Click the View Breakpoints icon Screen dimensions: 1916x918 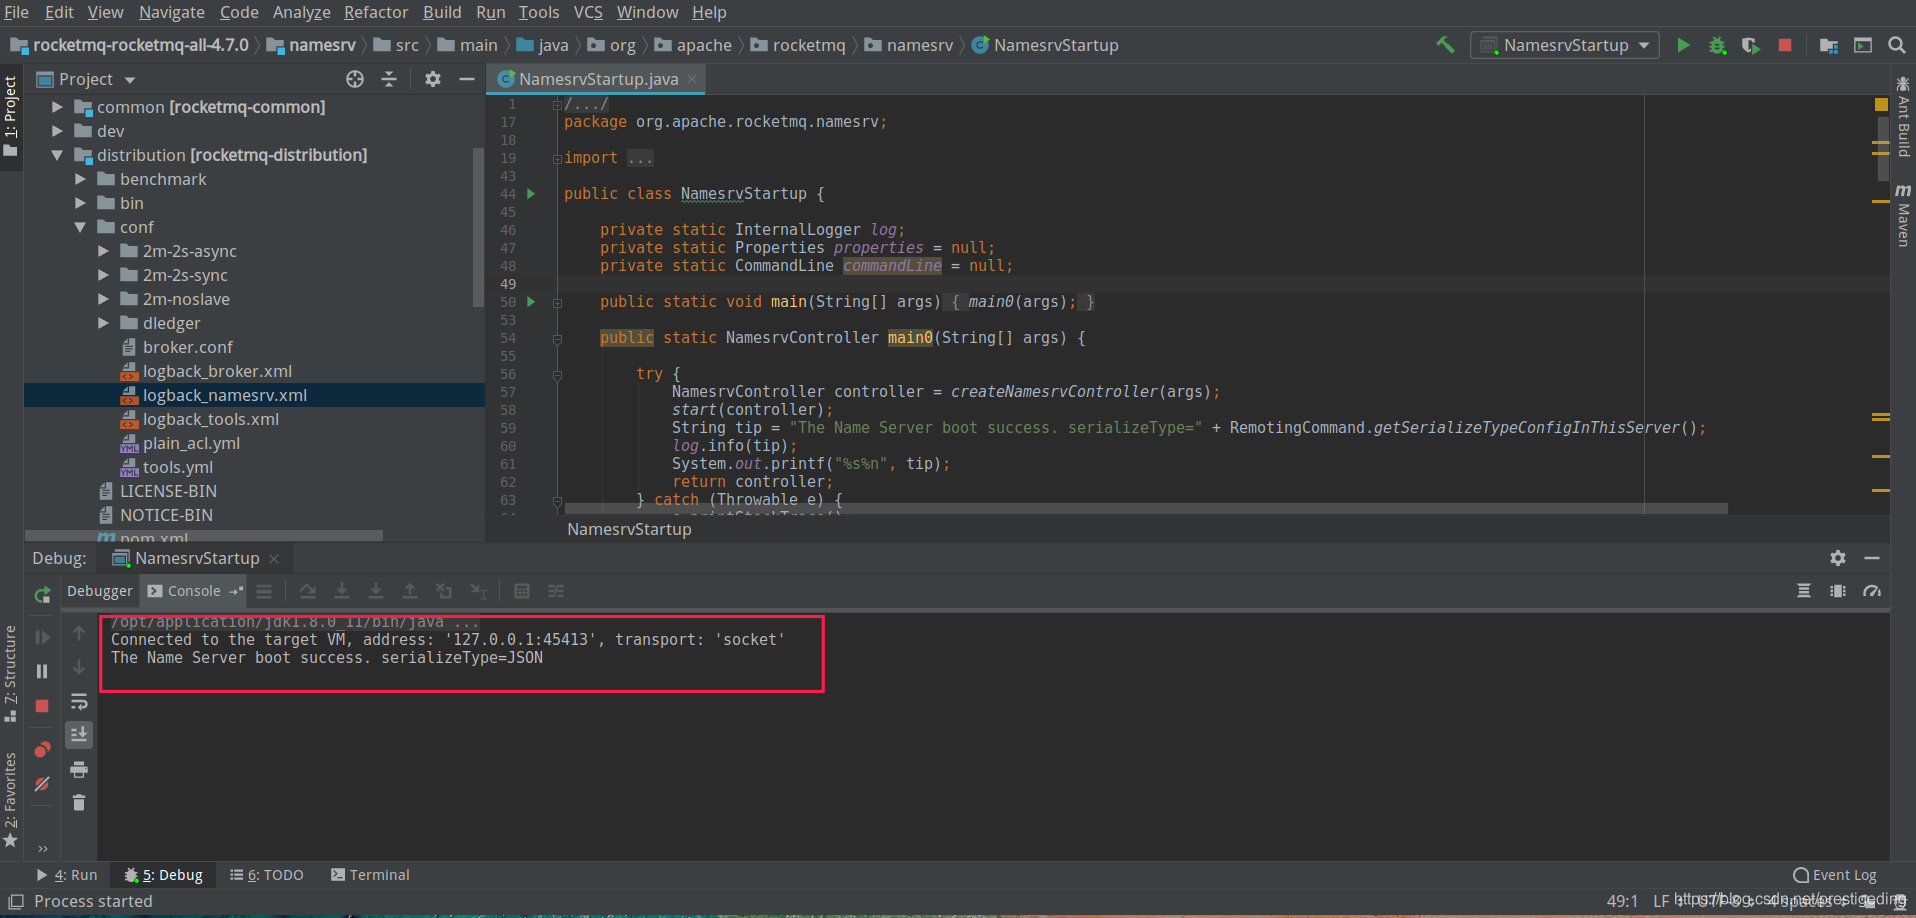point(42,750)
